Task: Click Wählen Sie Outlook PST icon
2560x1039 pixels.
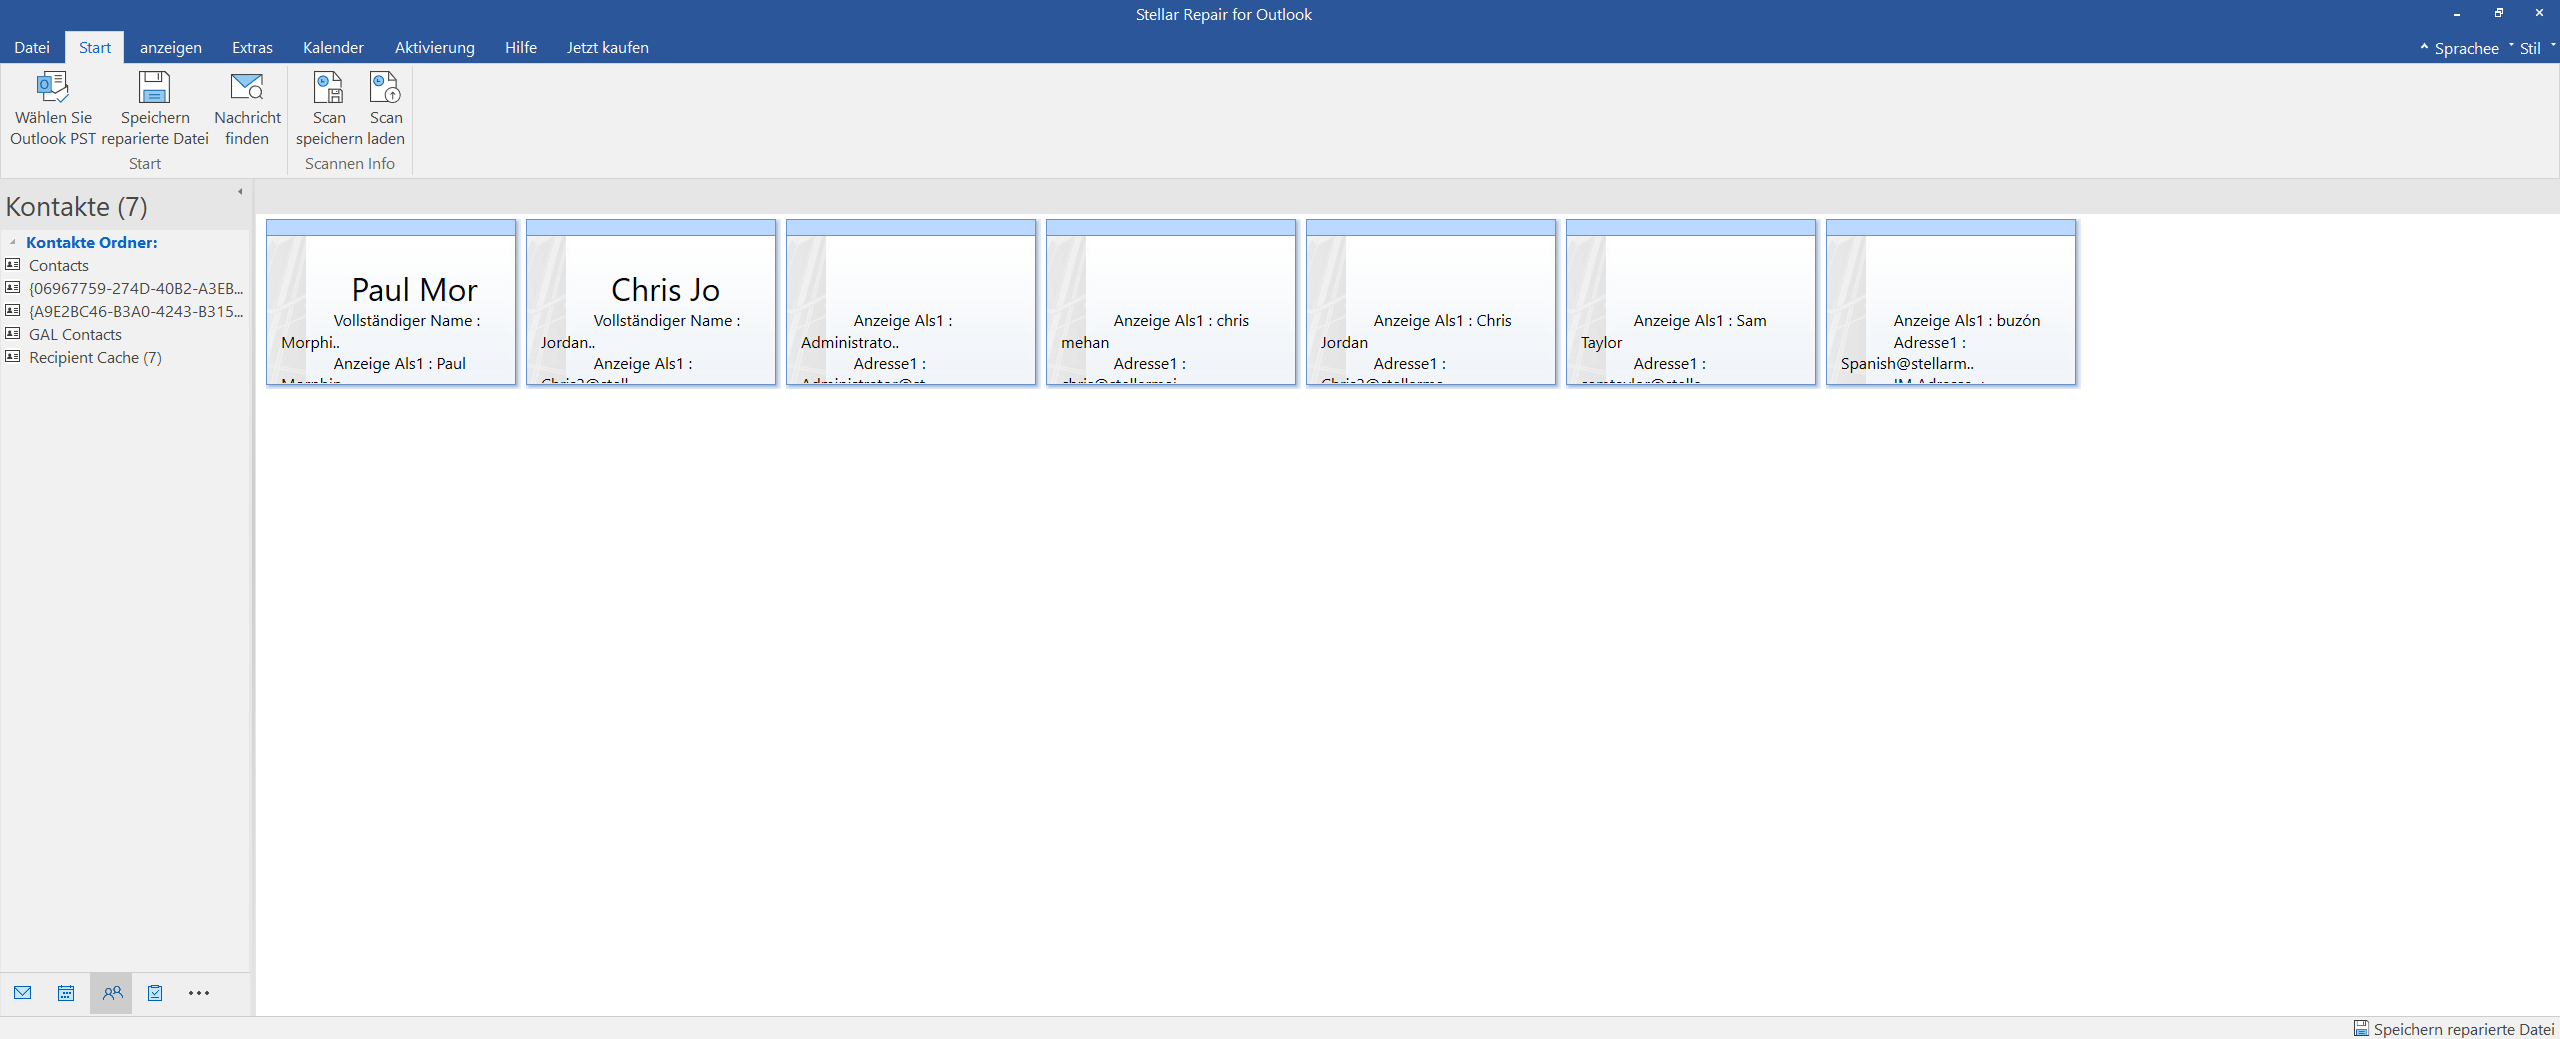Action: click(53, 89)
